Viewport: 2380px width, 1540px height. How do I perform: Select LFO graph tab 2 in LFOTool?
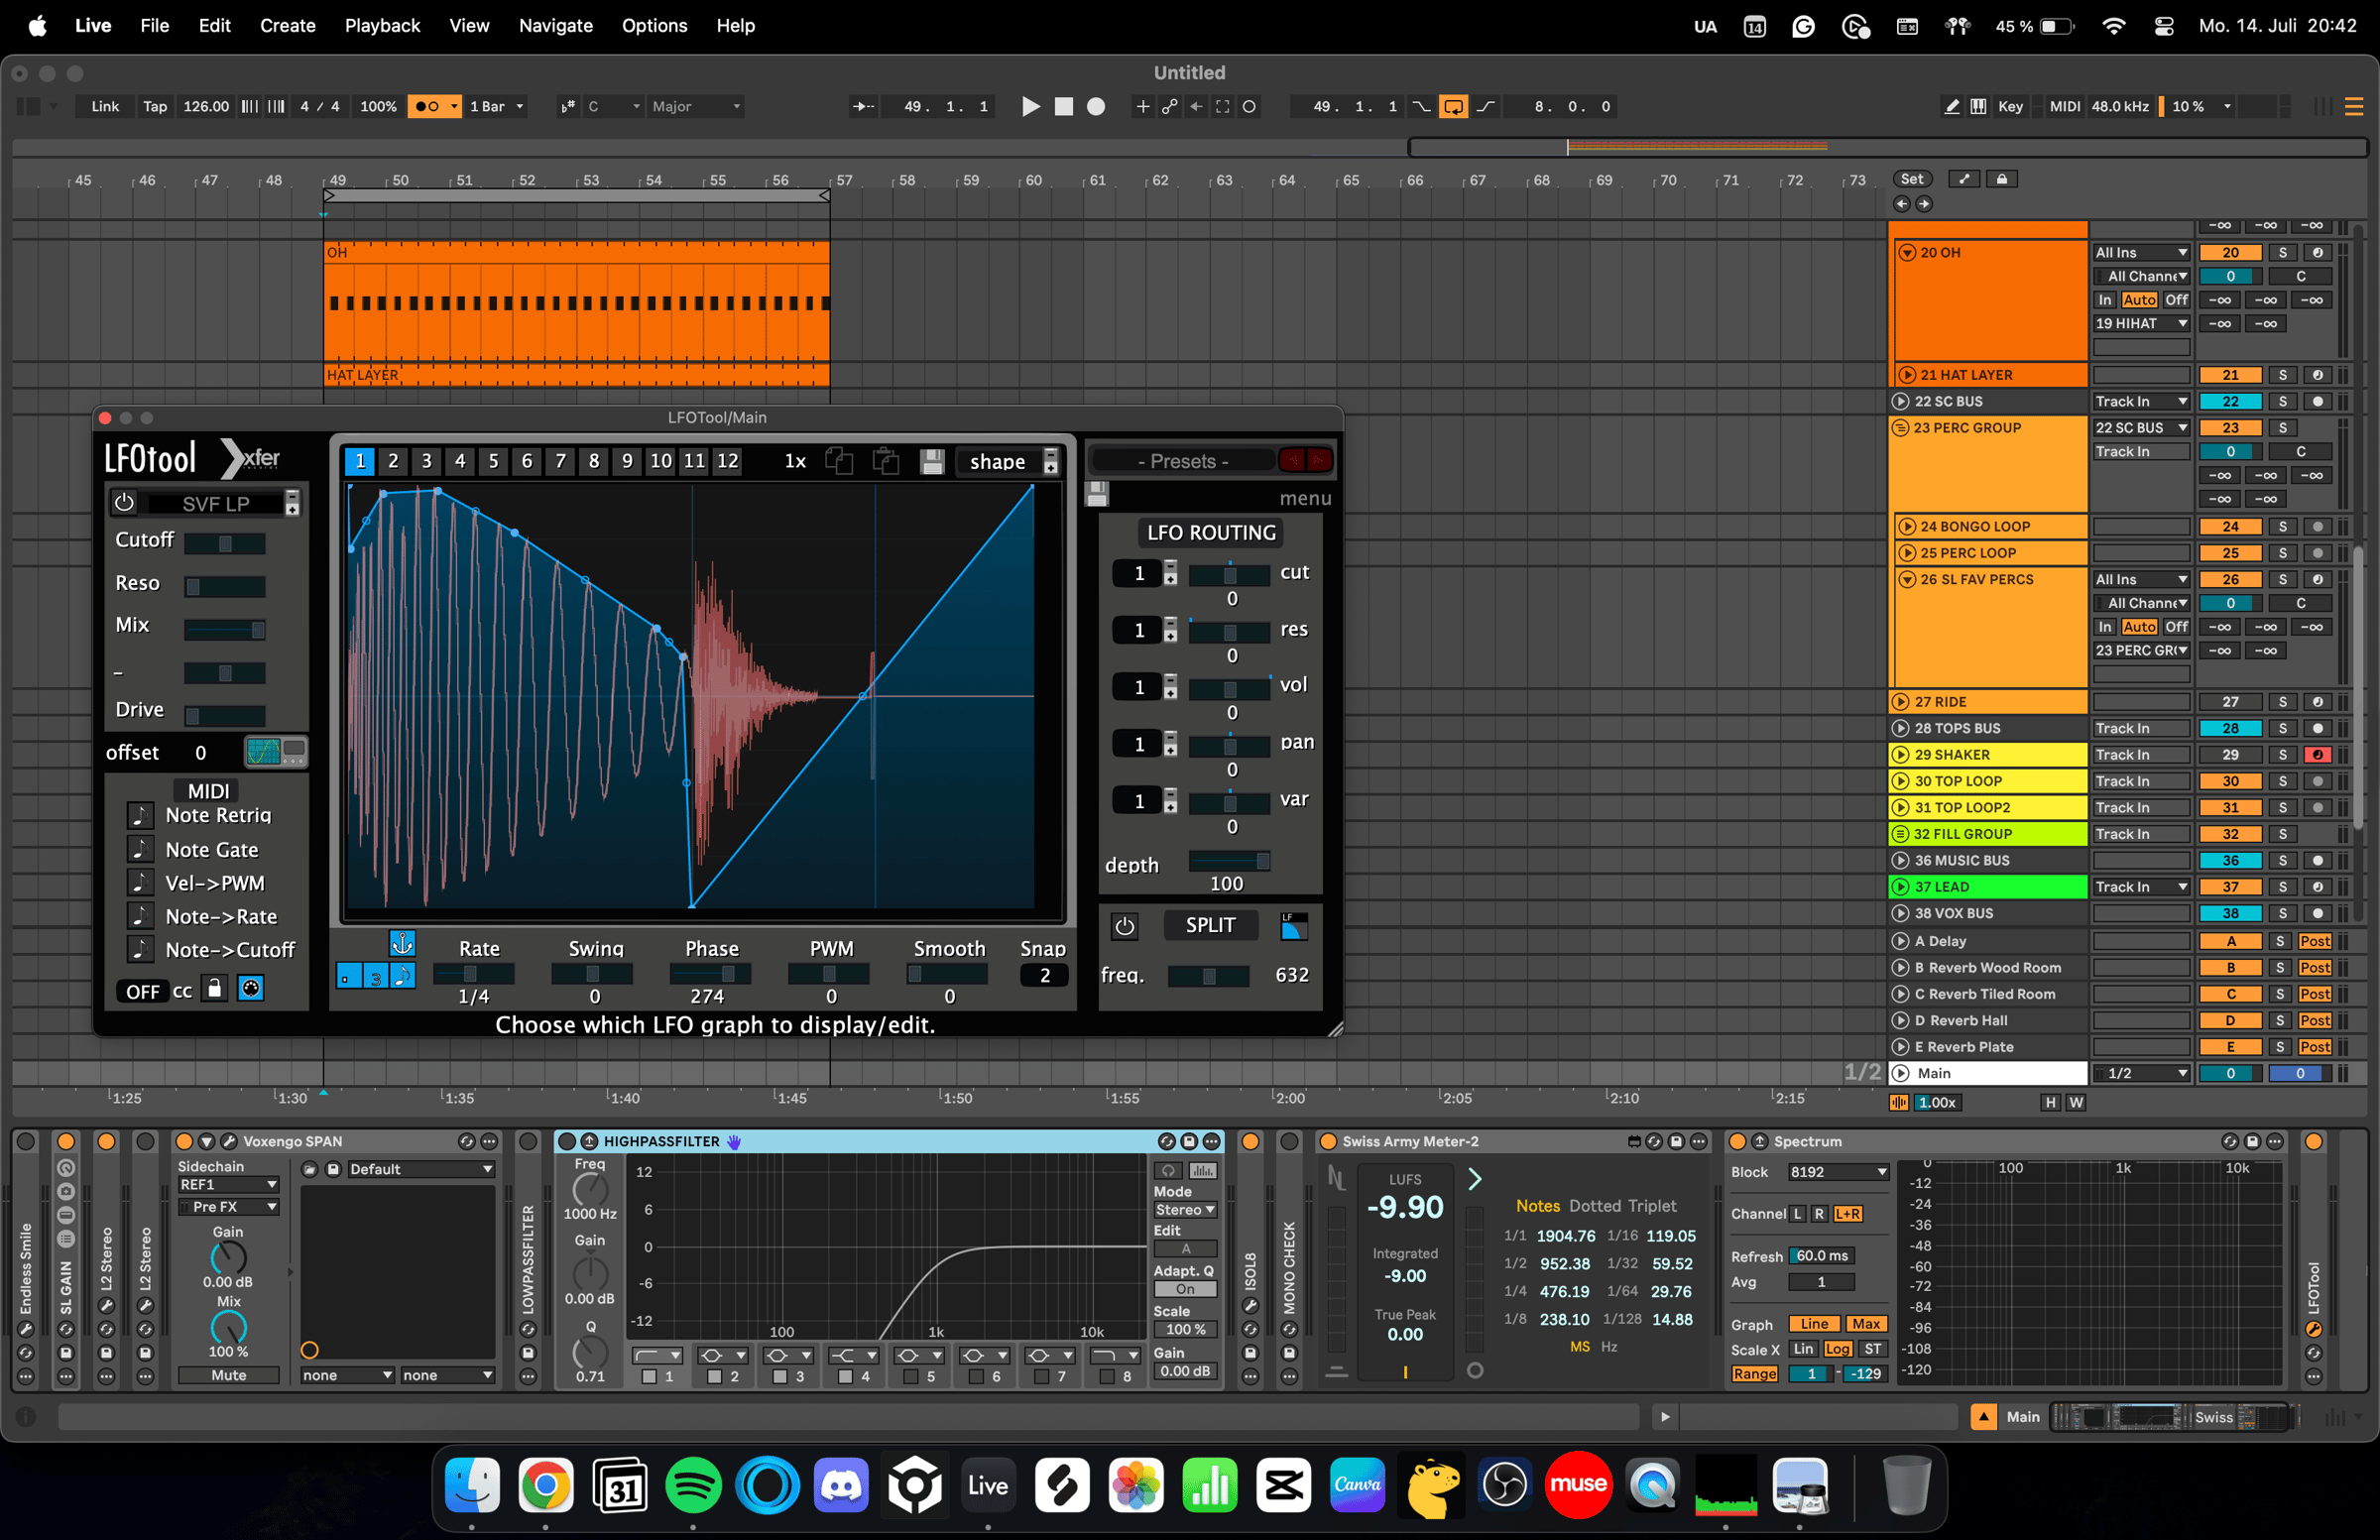click(x=393, y=461)
